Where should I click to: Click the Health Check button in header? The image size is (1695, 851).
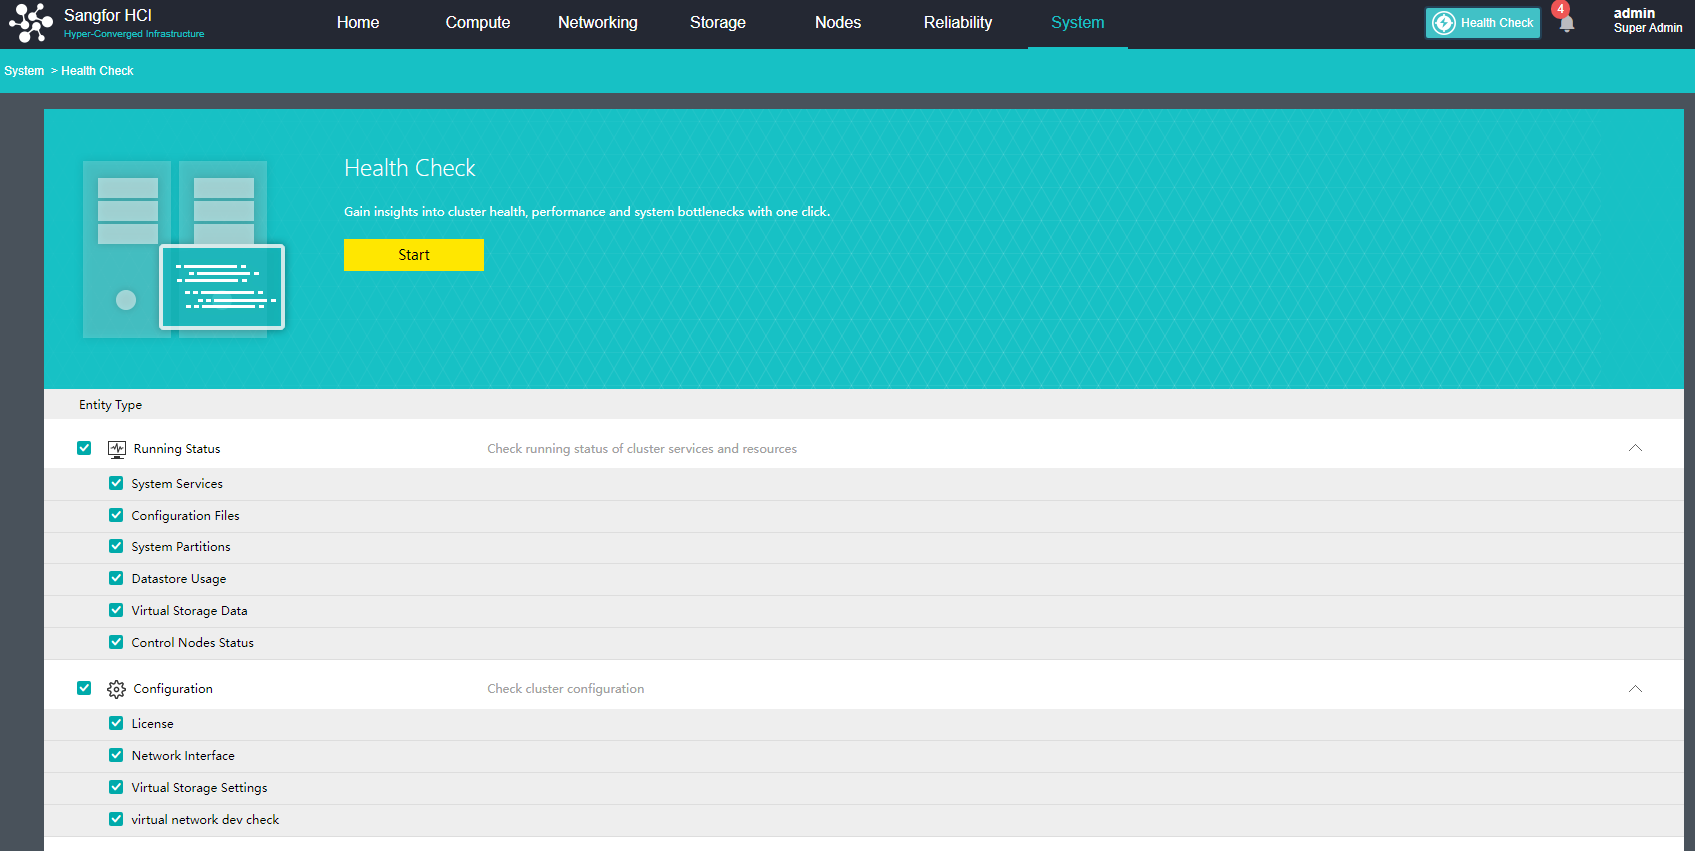click(1483, 23)
